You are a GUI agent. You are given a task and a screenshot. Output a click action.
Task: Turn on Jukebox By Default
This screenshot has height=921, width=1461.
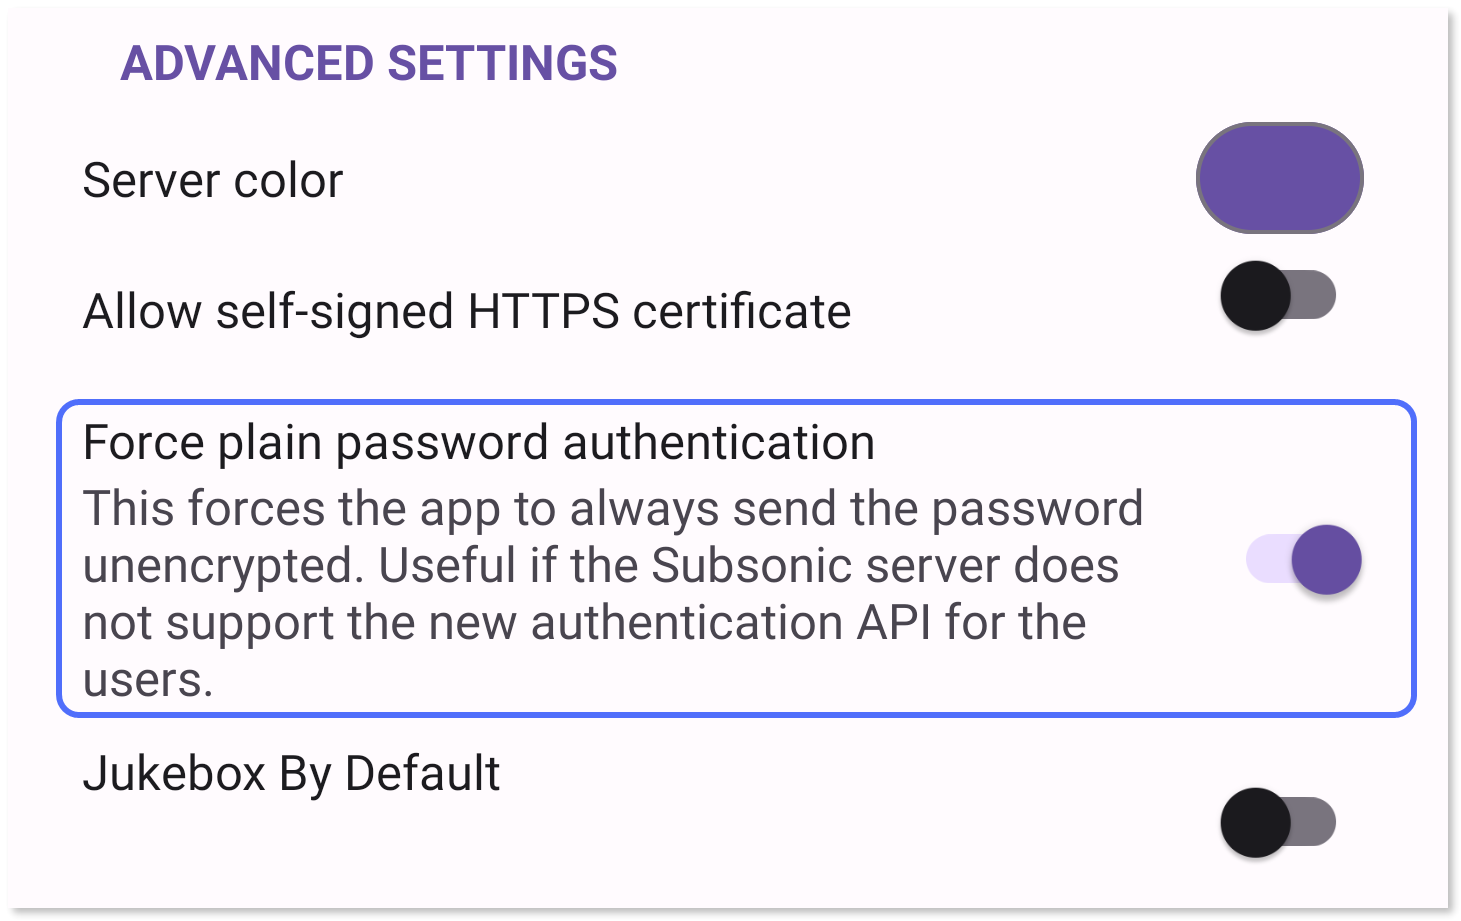pos(1277,822)
